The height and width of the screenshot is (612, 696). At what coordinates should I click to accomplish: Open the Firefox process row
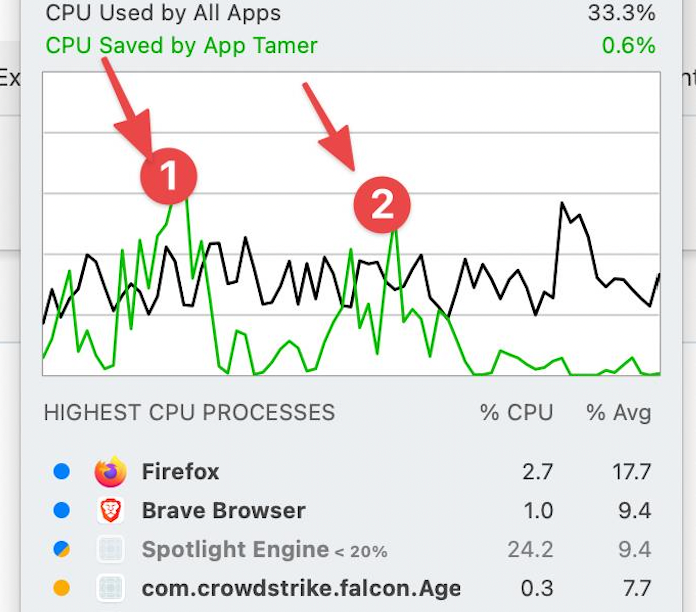coord(352,471)
